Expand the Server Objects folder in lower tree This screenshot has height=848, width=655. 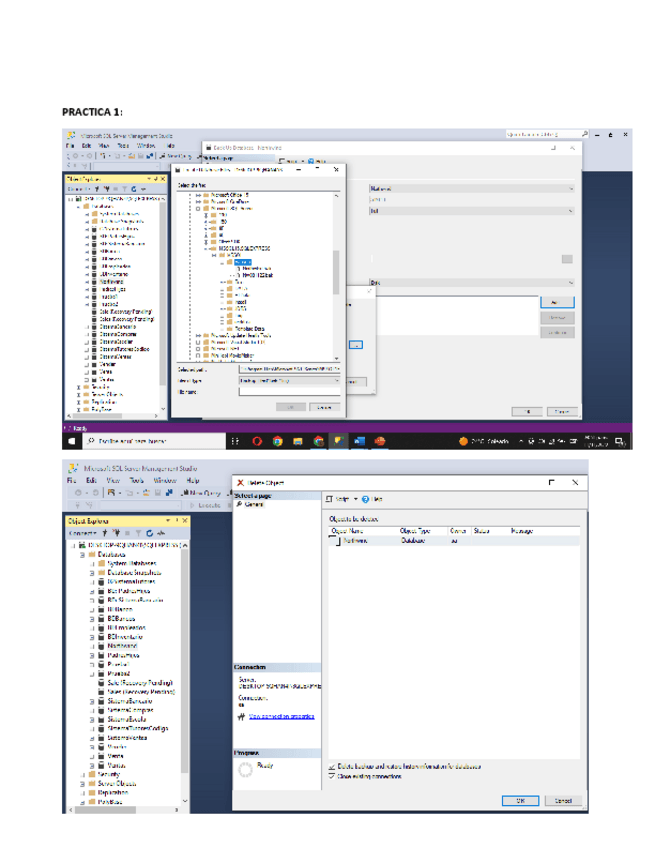coord(82,783)
